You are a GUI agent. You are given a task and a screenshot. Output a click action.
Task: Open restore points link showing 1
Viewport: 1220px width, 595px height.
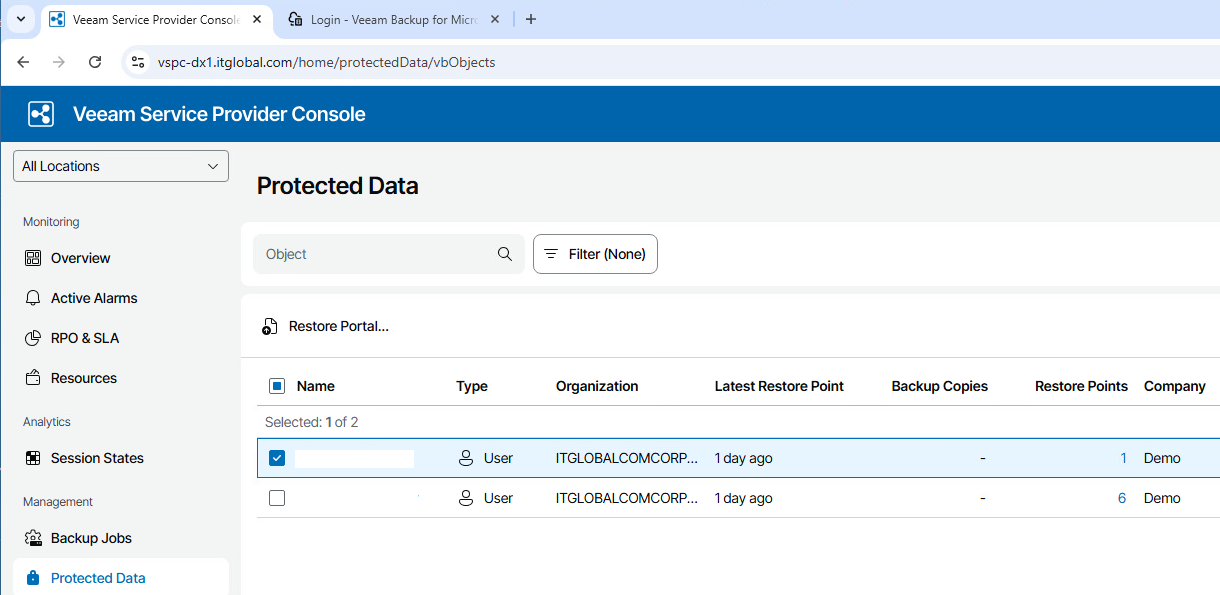click(1123, 458)
